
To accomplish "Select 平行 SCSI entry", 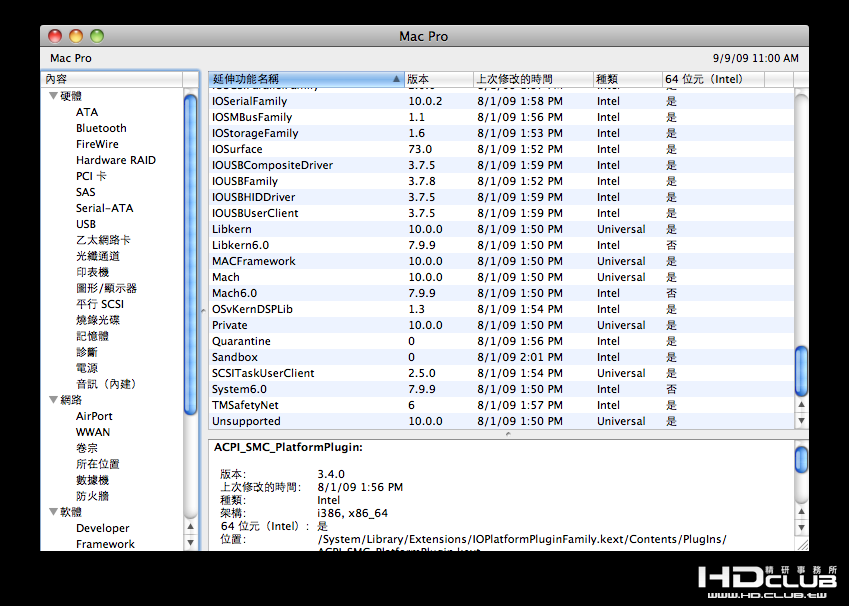I will click(100, 304).
